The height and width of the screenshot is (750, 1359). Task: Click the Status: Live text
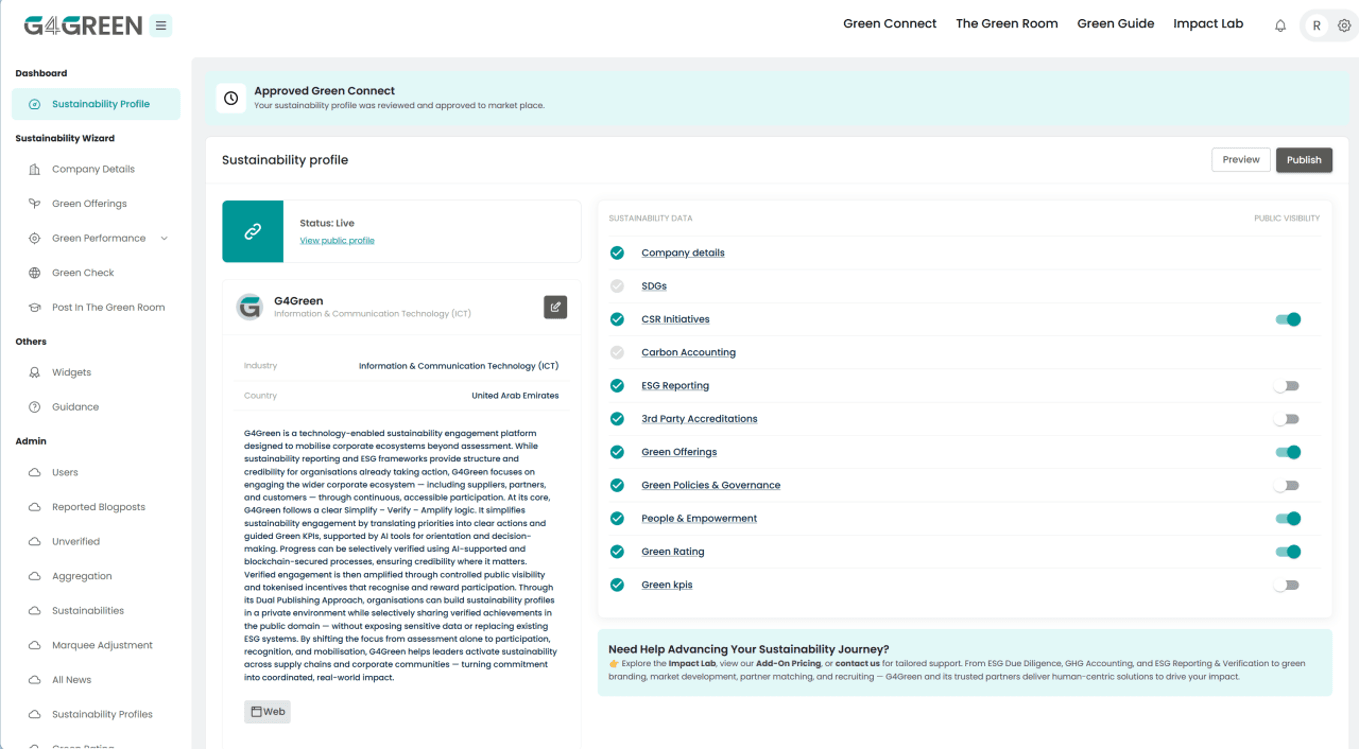tap(327, 223)
